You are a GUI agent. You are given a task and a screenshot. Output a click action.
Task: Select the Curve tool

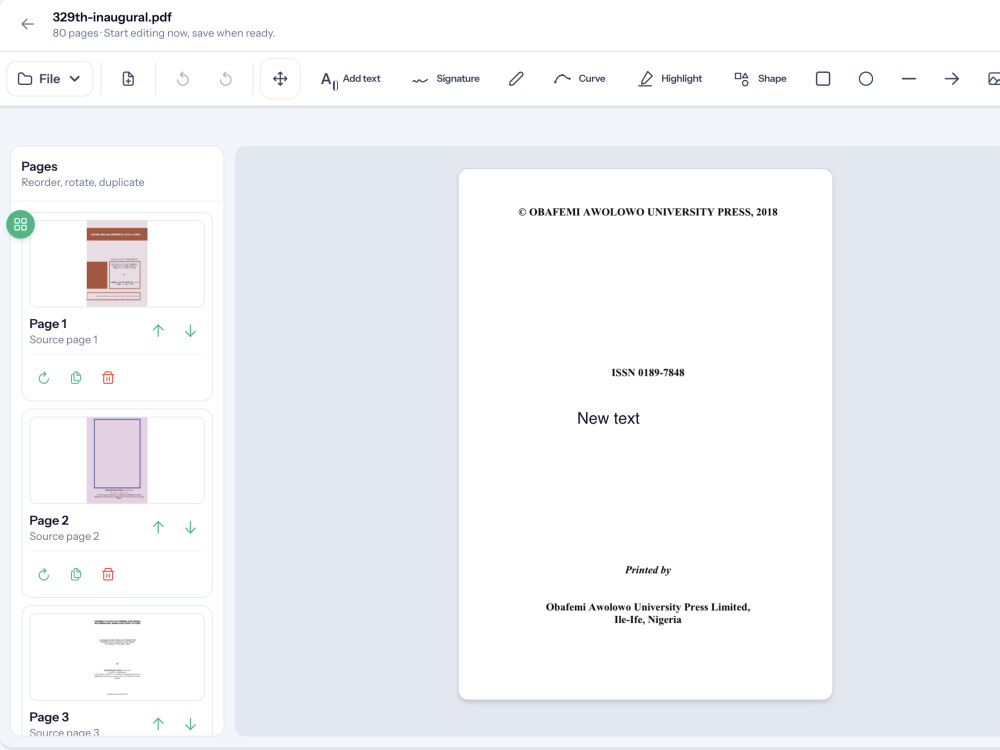coord(579,79)
